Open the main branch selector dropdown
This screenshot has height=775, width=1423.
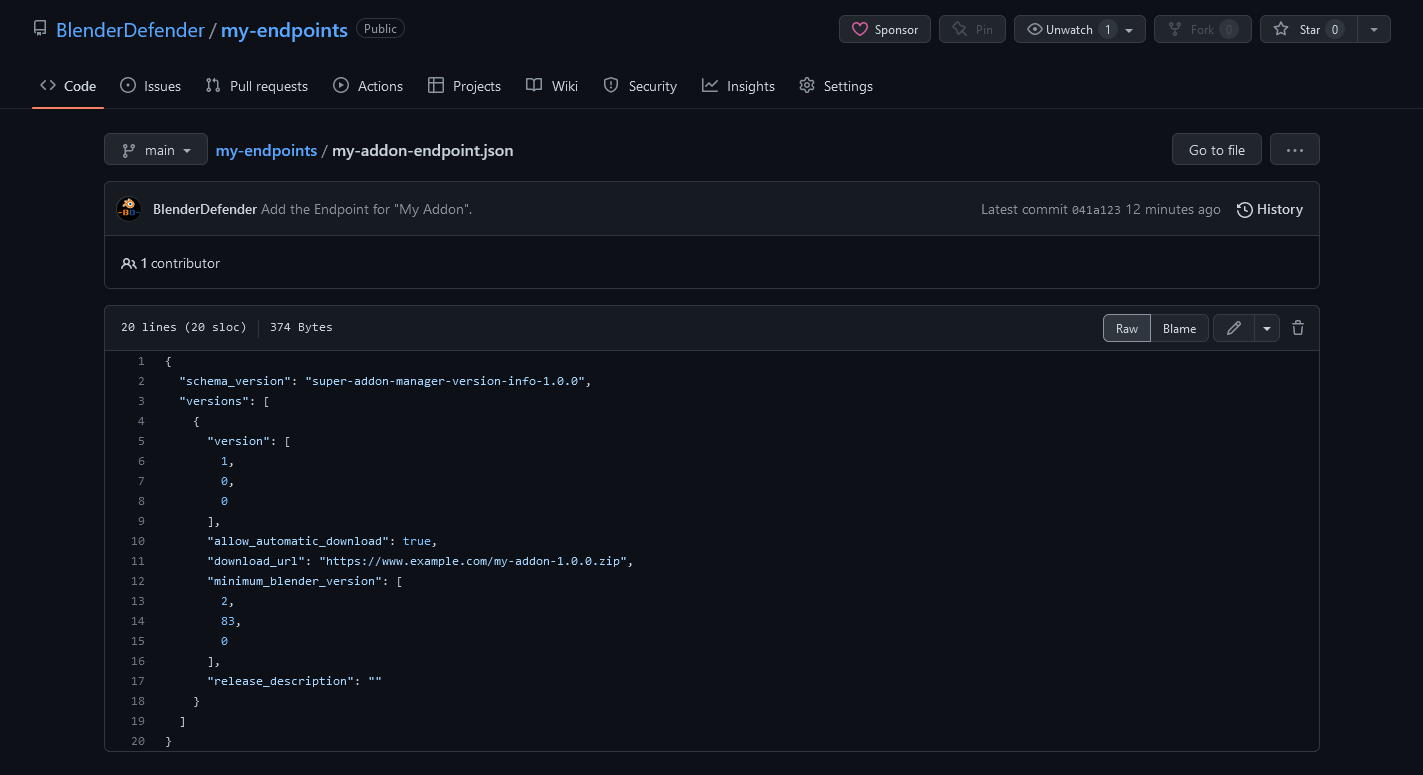coord(156,150)
